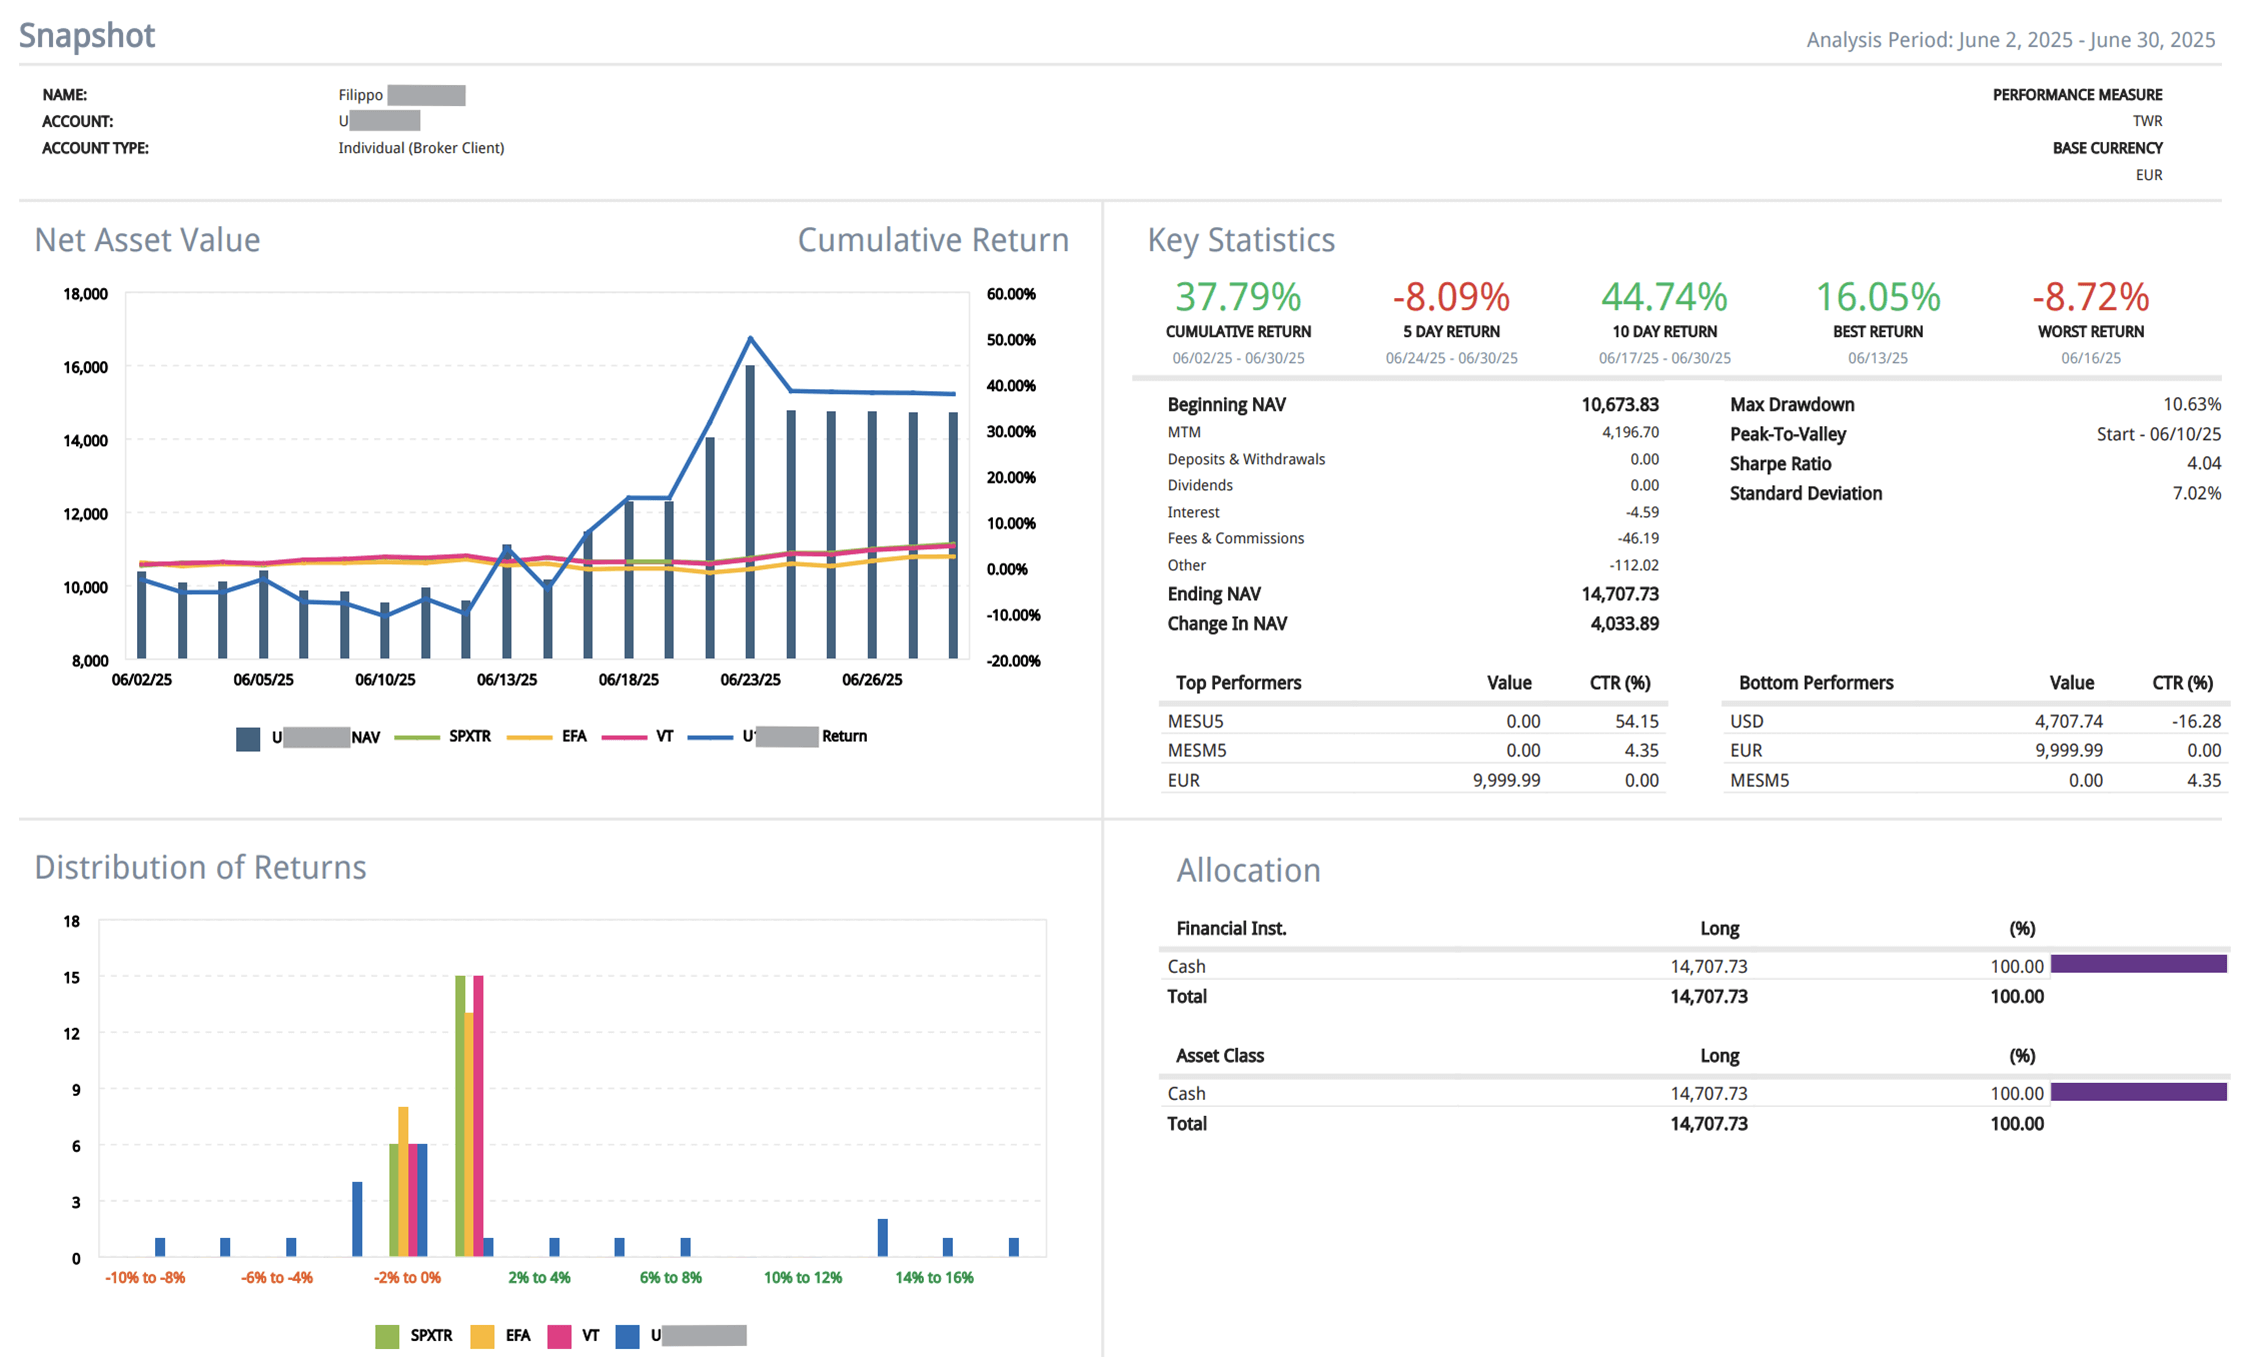
Task: Click the SPXTR green legend swatch in NAV chart
Action: 417,737
